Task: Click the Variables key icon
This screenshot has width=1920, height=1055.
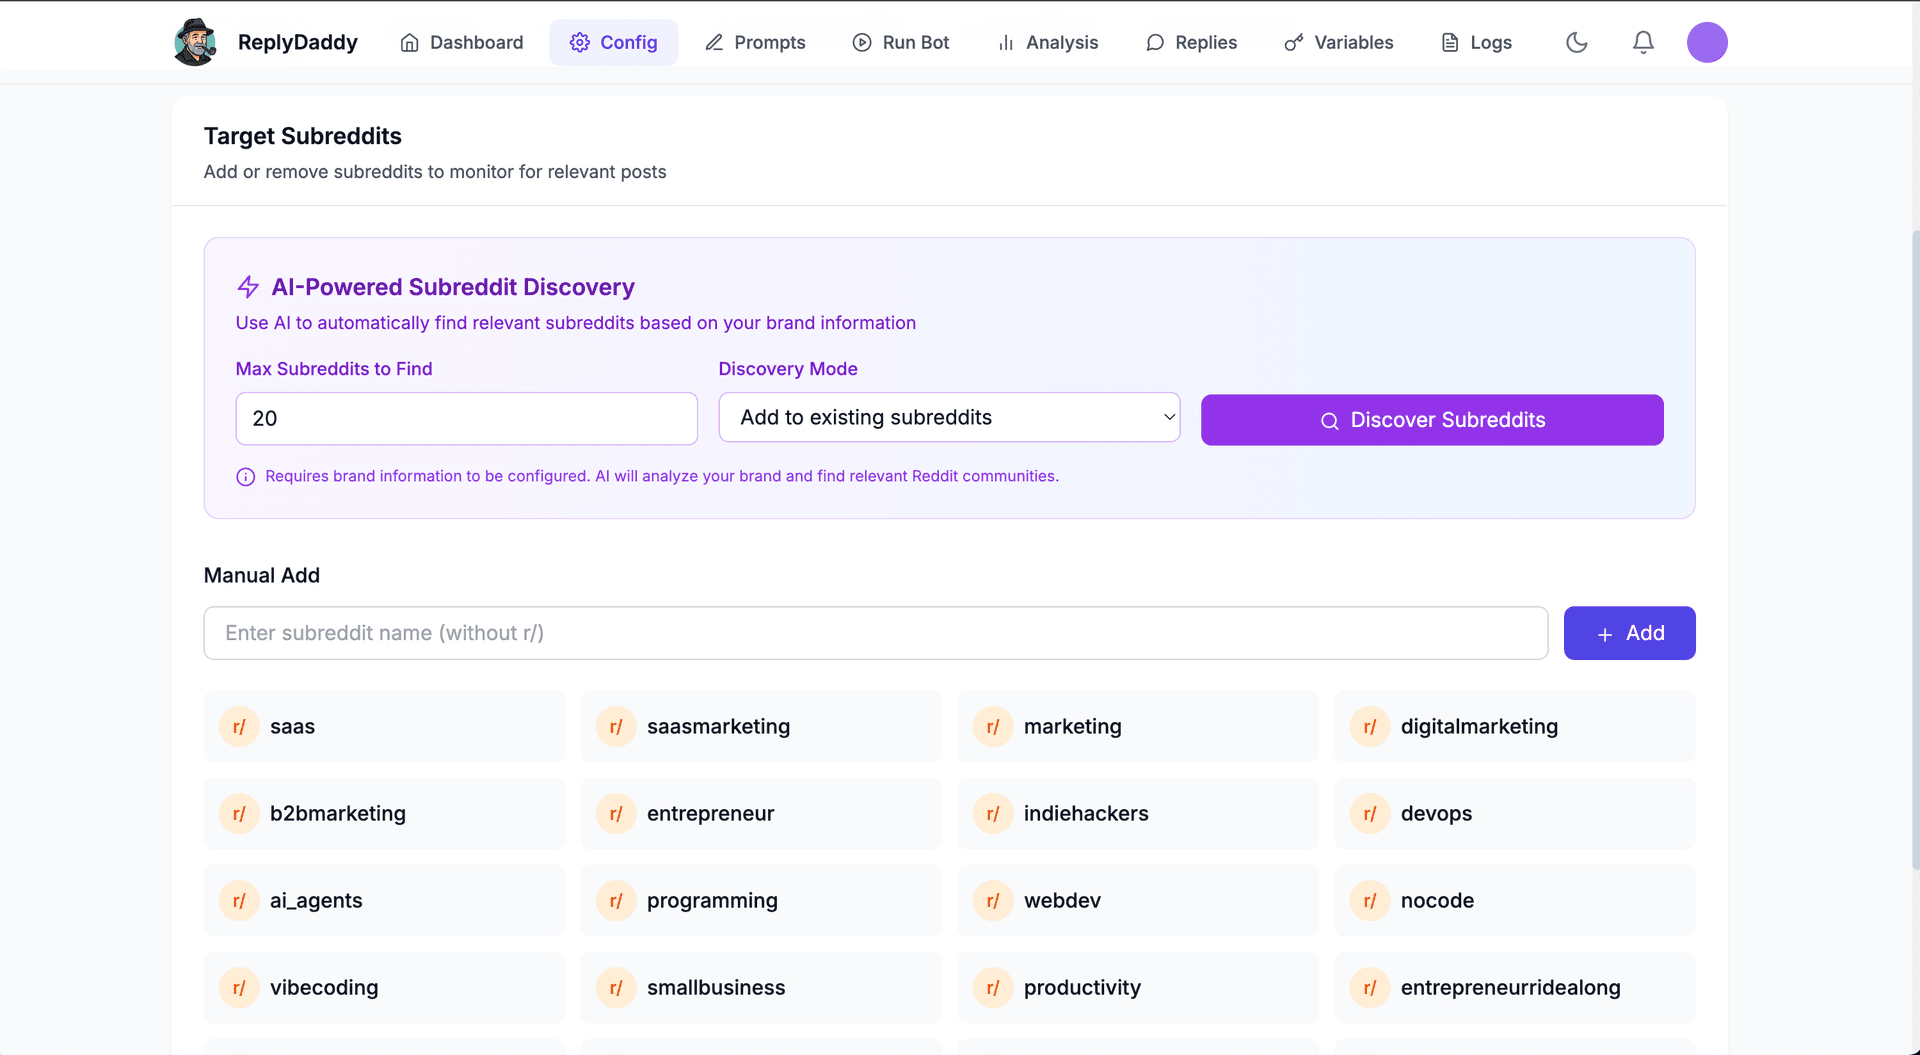Action: 1294,42
